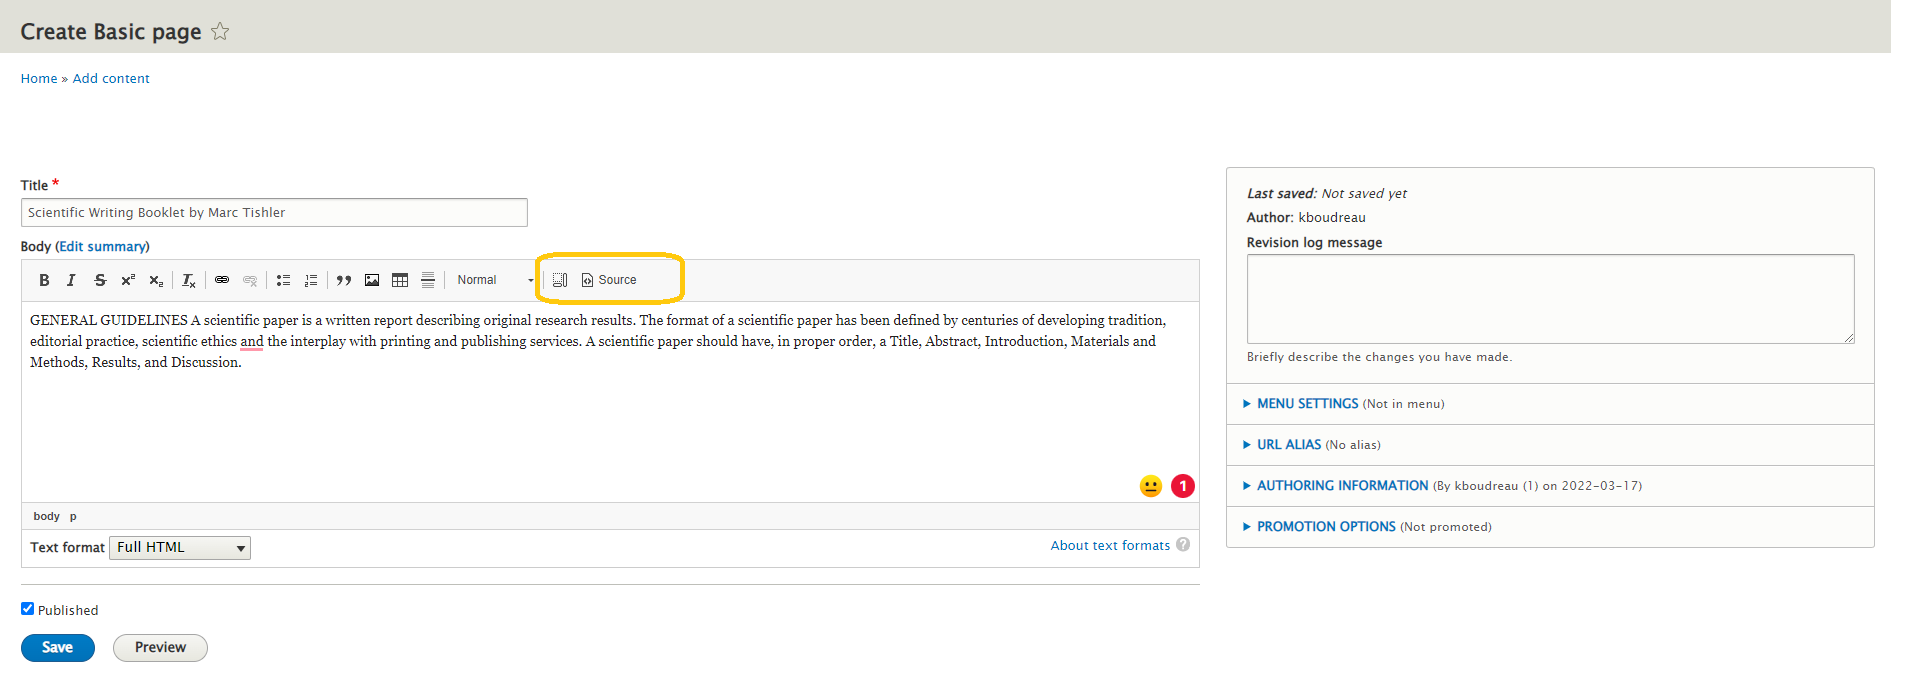Viewport: 1911px width, 684px height.
Task: Open the Text format dropdown
Action: [x=180, y=548]
